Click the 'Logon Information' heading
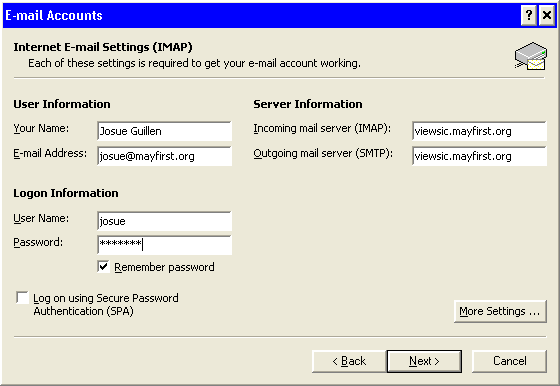 (x=66, y=193)
